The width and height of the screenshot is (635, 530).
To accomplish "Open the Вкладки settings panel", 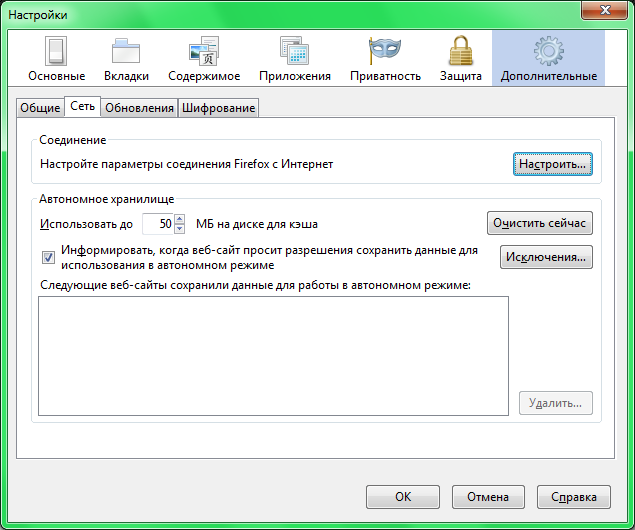I will click(x=126, y=59).
